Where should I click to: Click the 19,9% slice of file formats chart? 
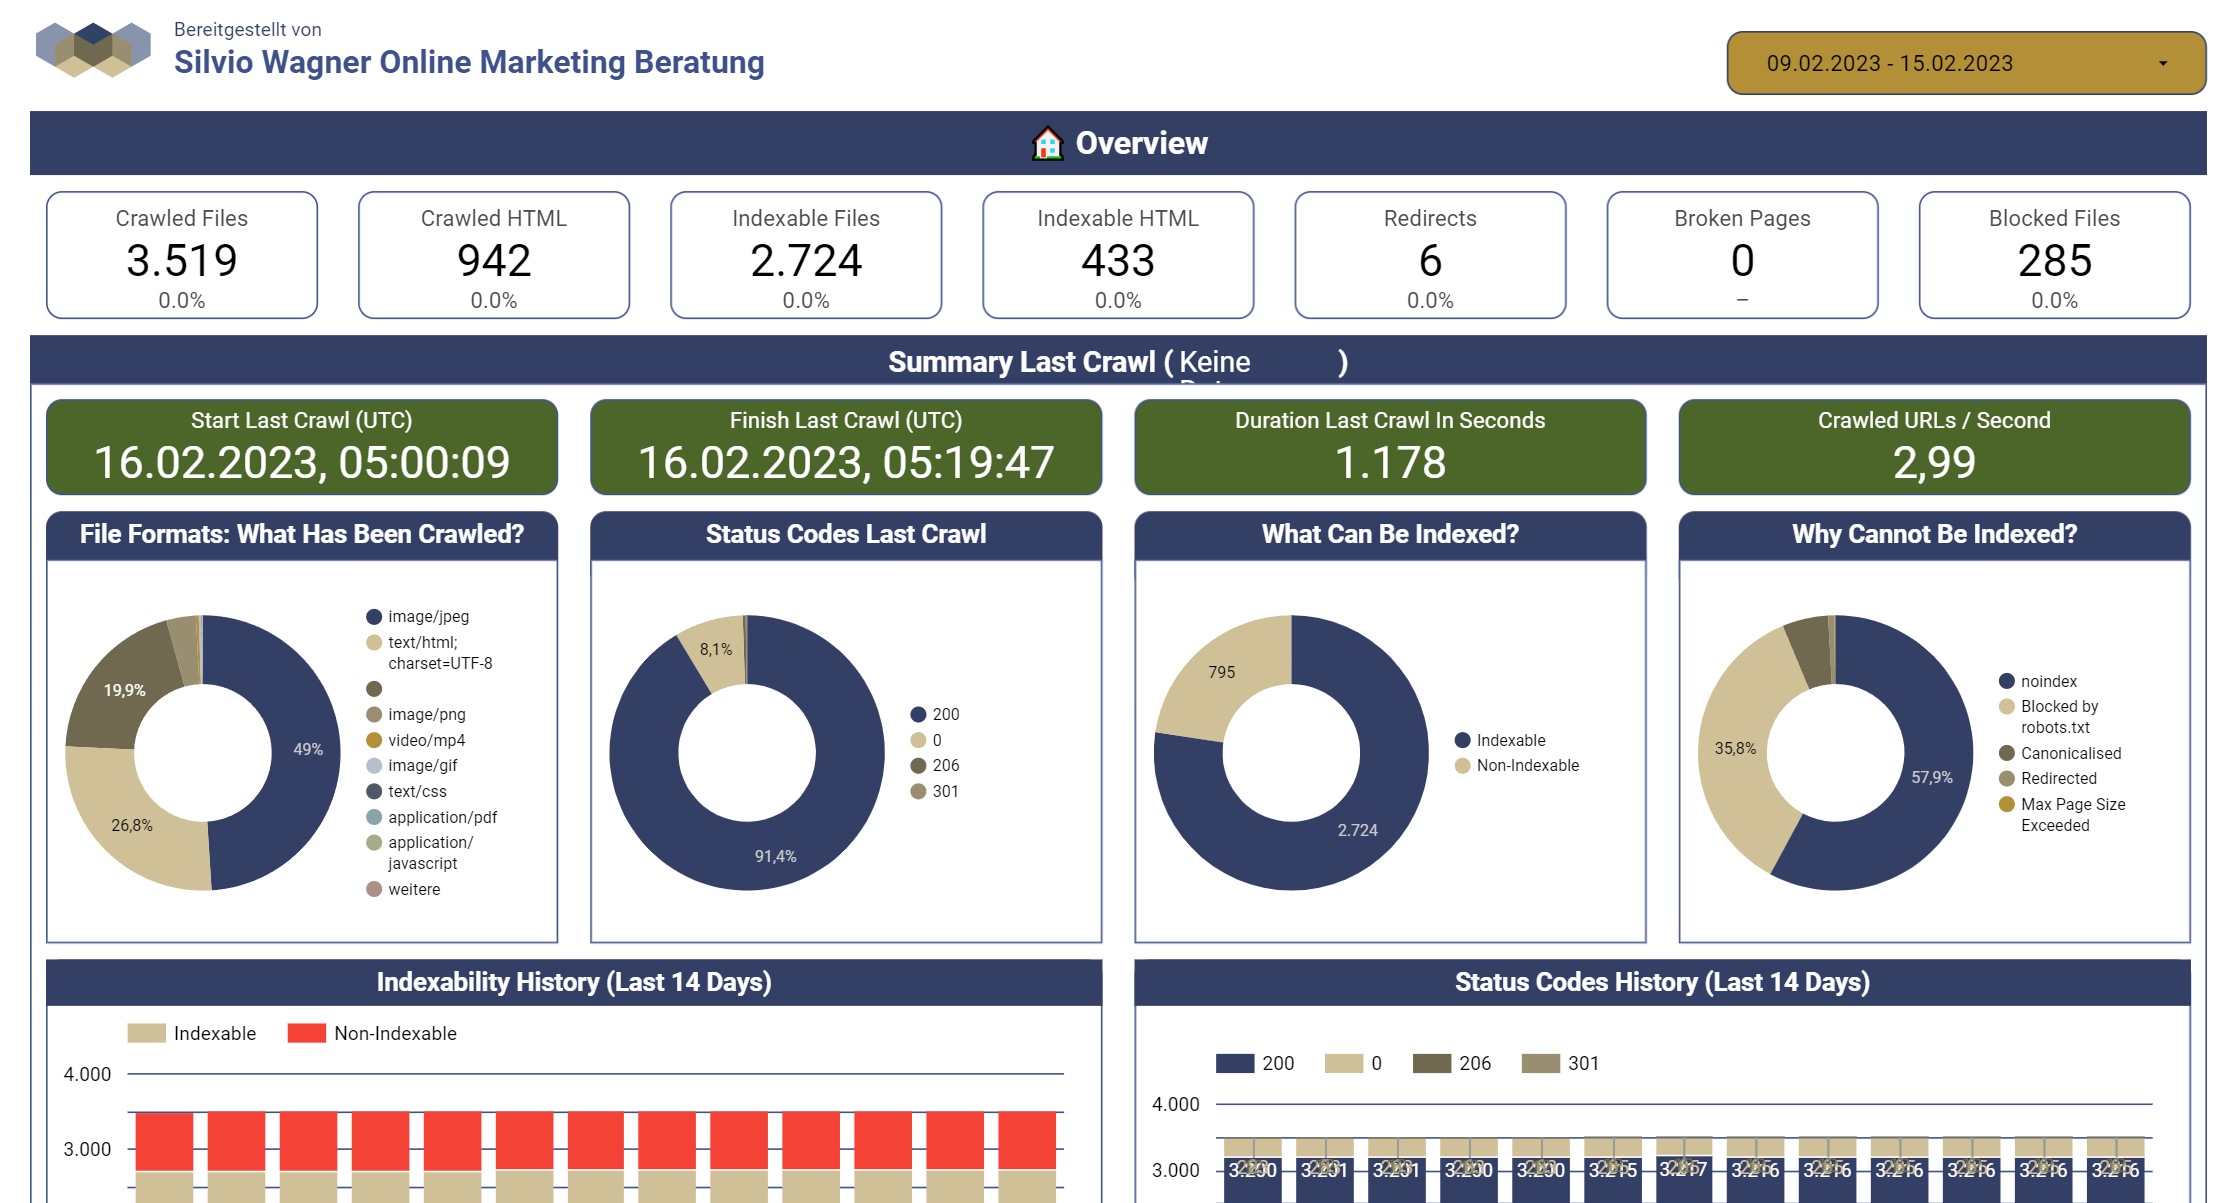pyautogui.click(x=125, y=691)
